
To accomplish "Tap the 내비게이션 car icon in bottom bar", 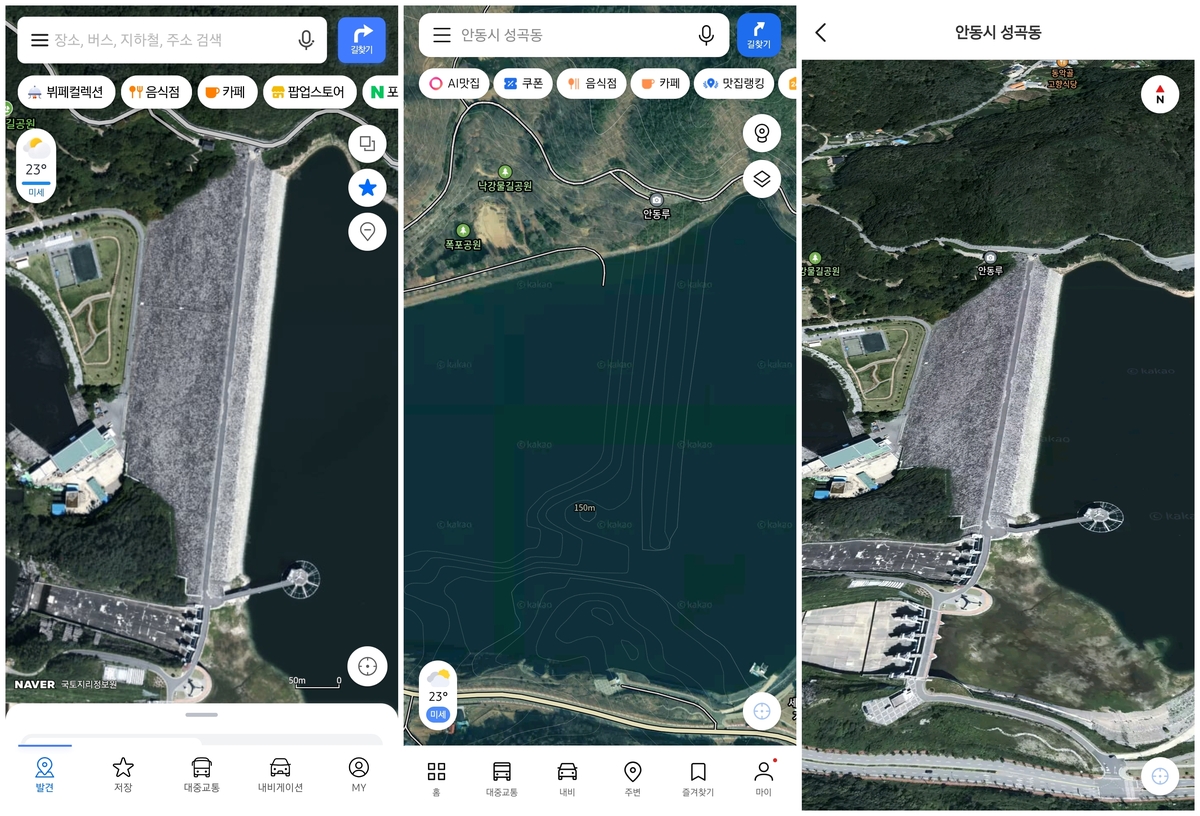I will click(x=280, y=775).
